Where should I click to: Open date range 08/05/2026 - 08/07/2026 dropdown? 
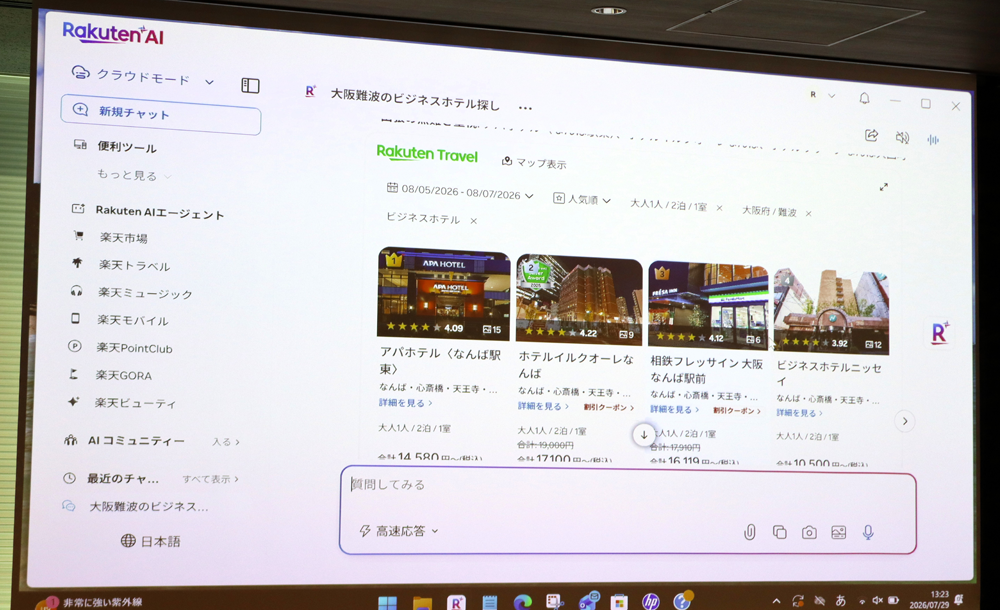[x=460, y=191]
